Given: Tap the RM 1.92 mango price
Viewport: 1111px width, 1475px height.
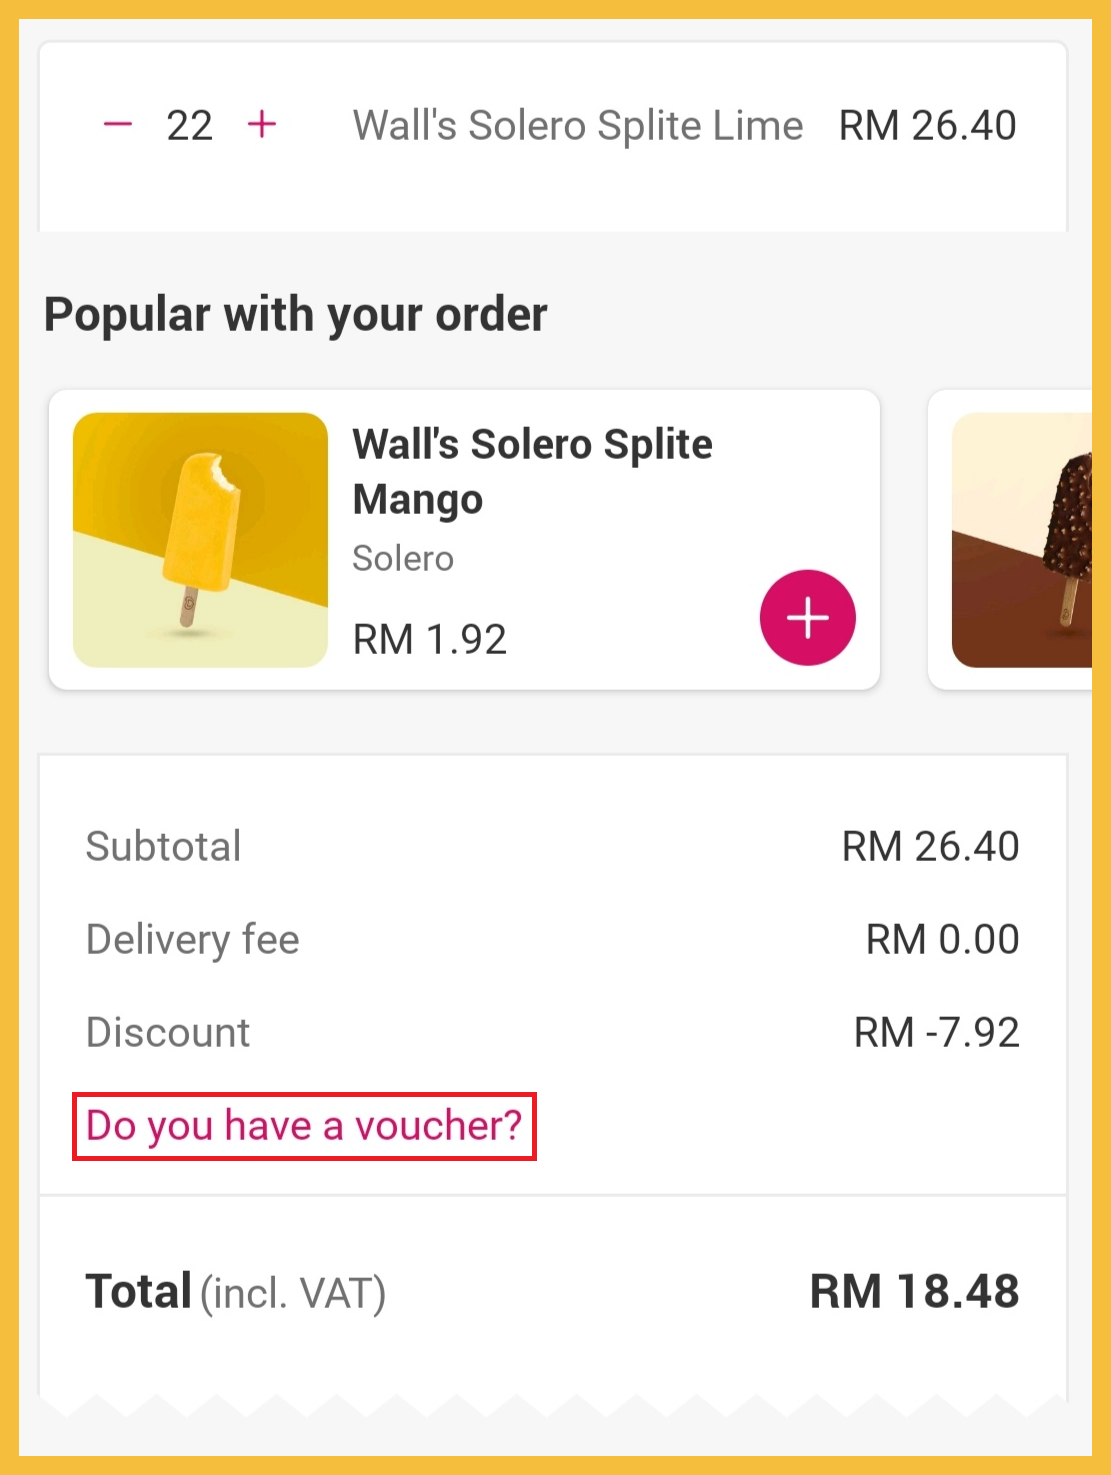Looking at the screenshot, I should coord(430,639).
